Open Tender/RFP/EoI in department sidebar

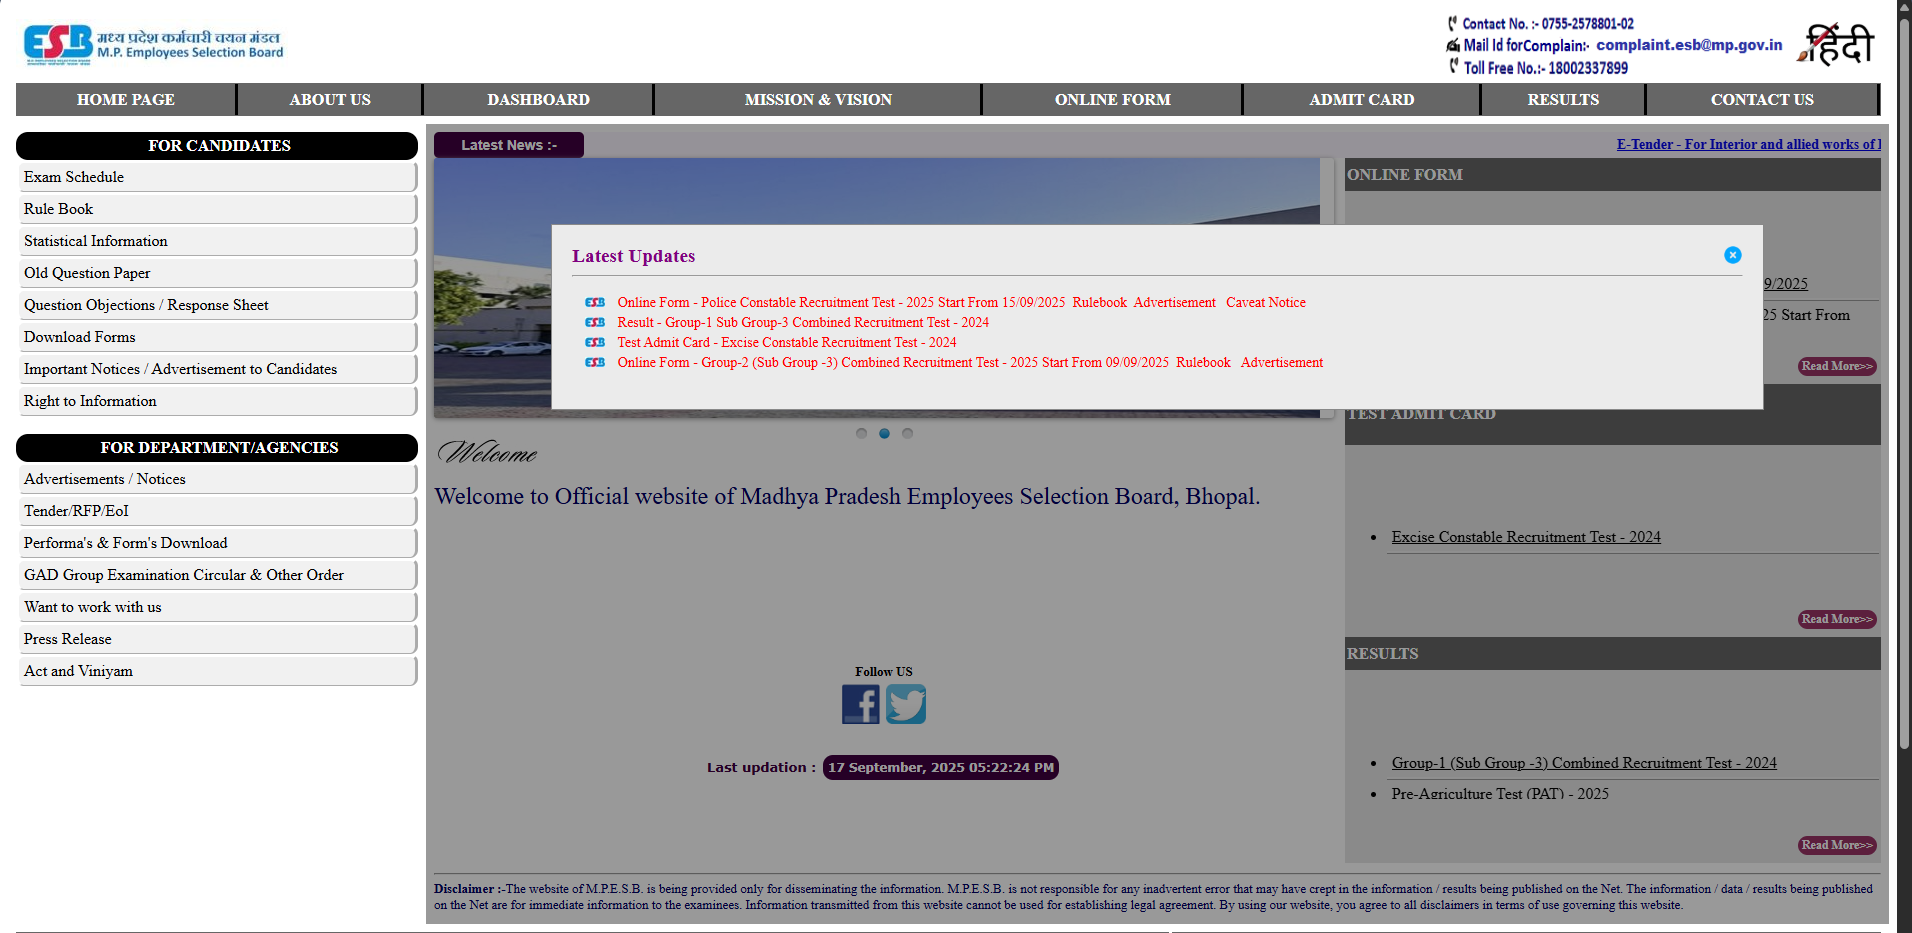[76, 511]
